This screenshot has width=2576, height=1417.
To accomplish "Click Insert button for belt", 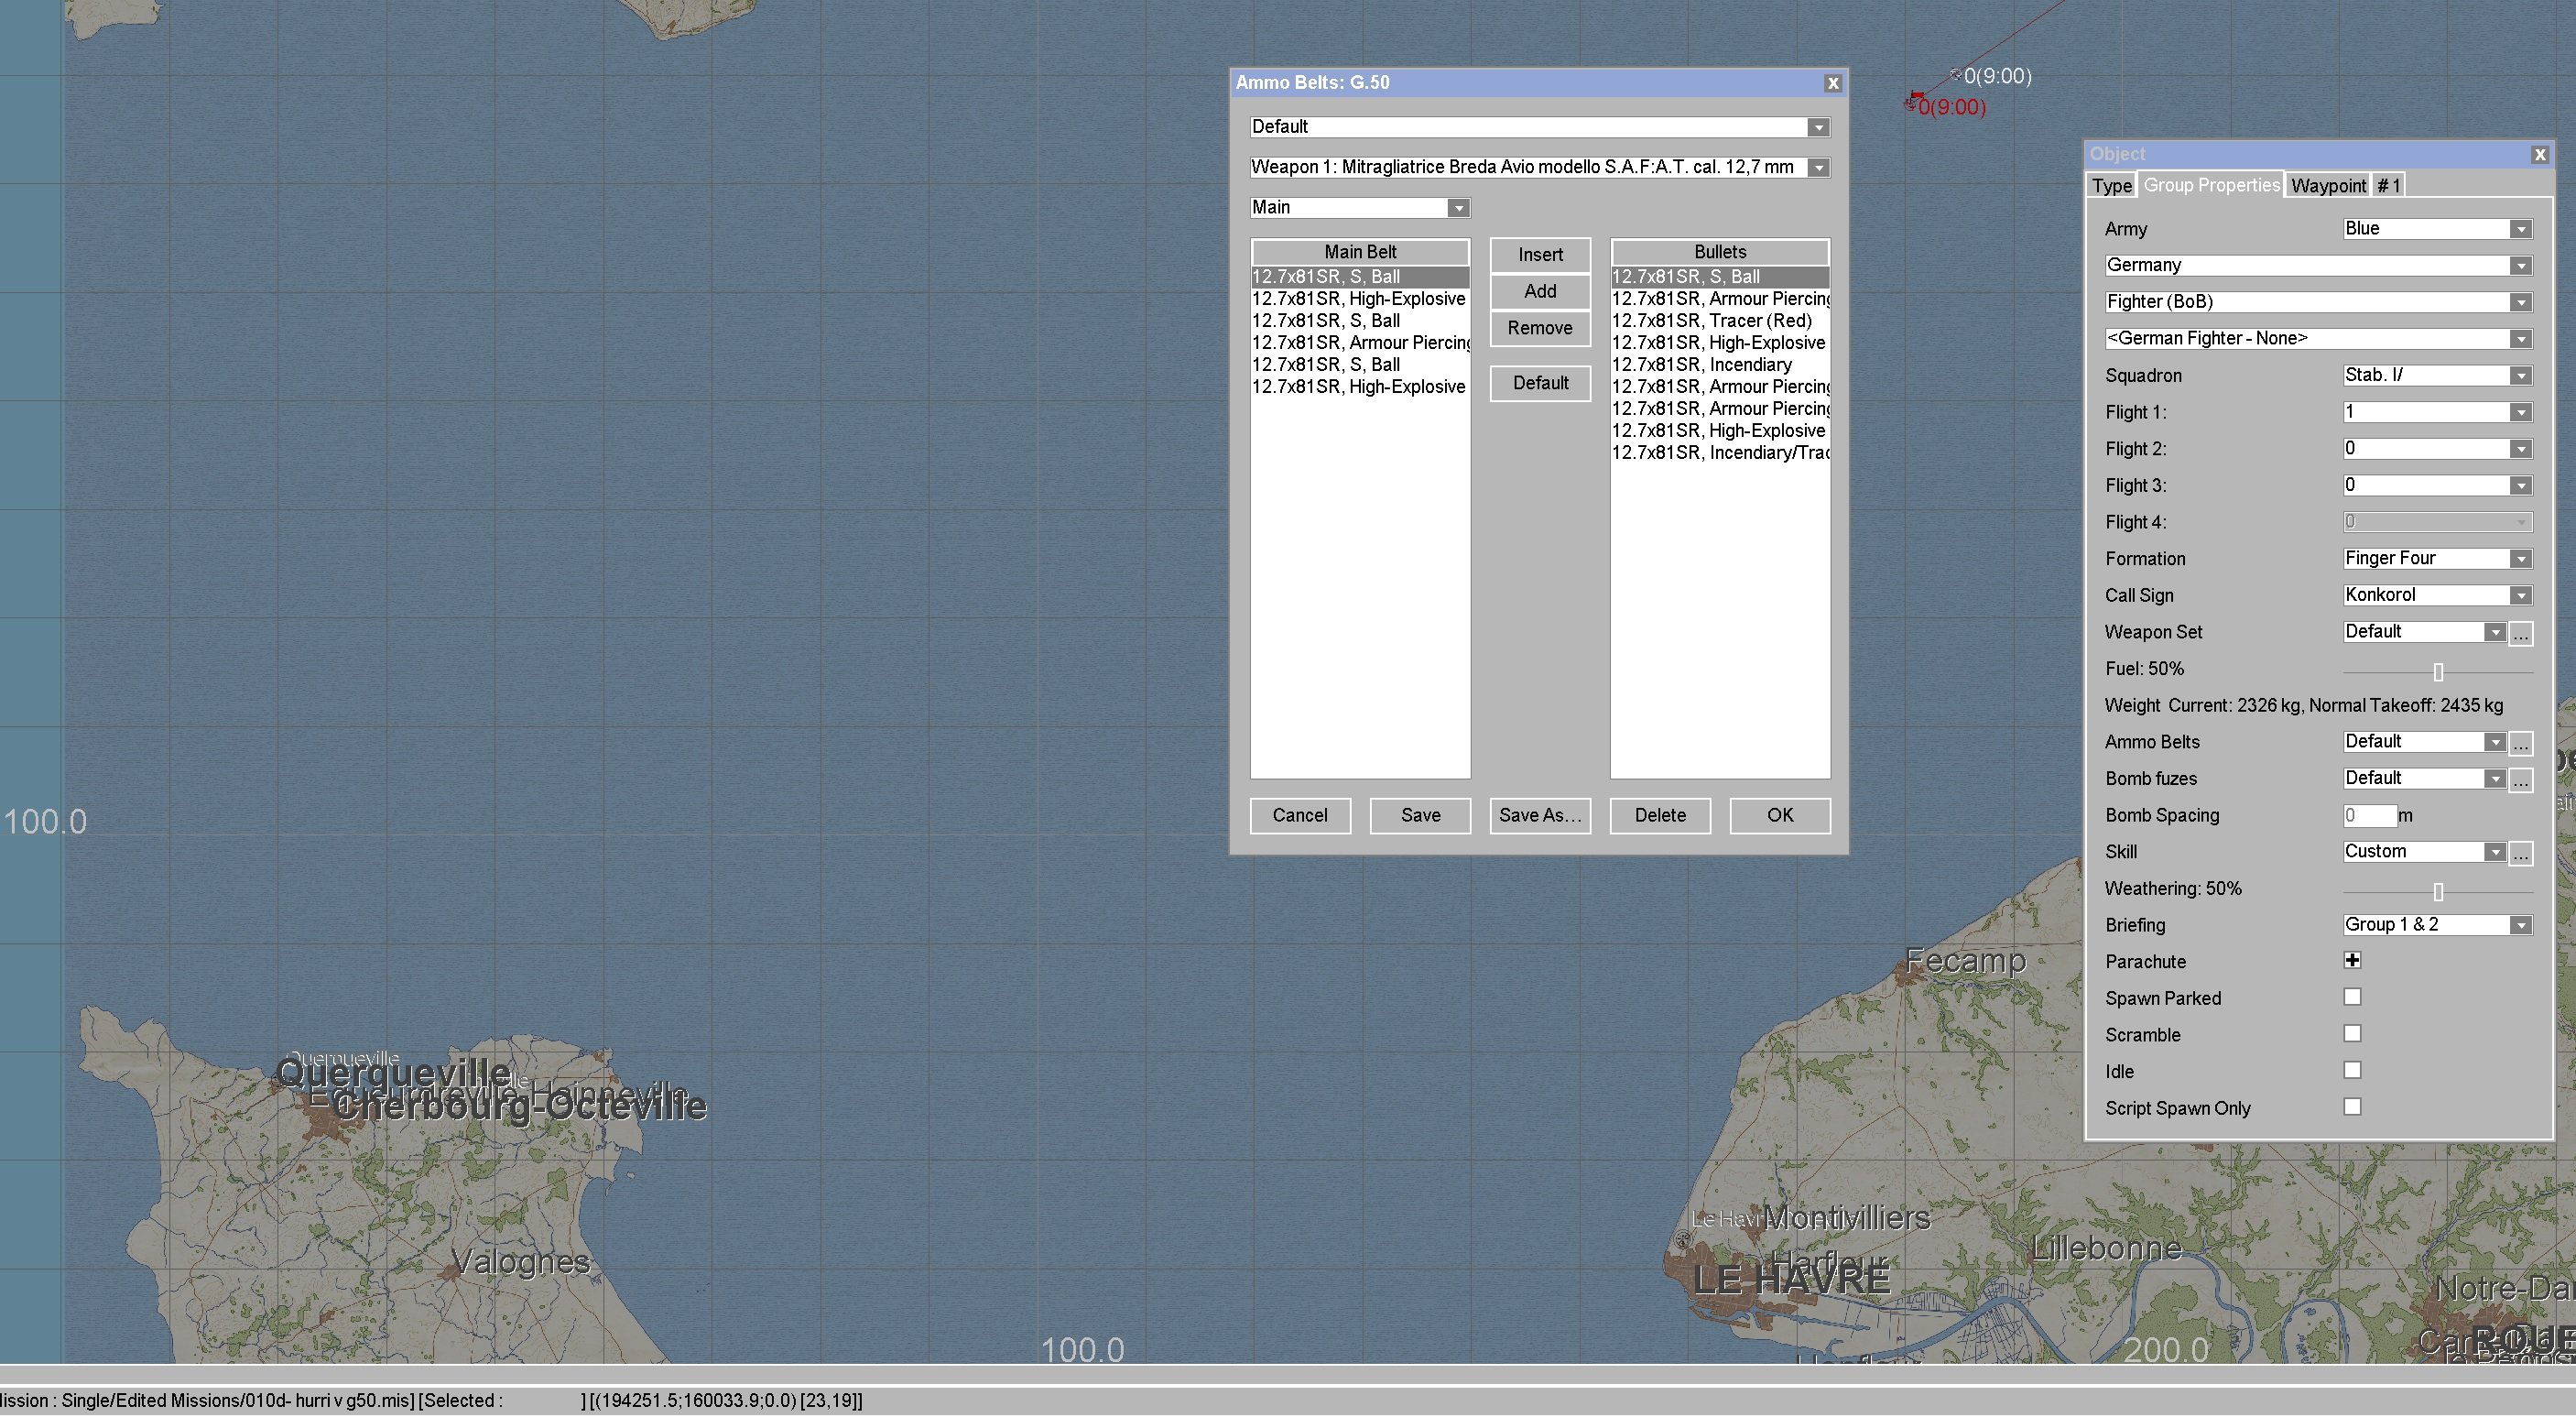I will click(x=1540, y=255).
